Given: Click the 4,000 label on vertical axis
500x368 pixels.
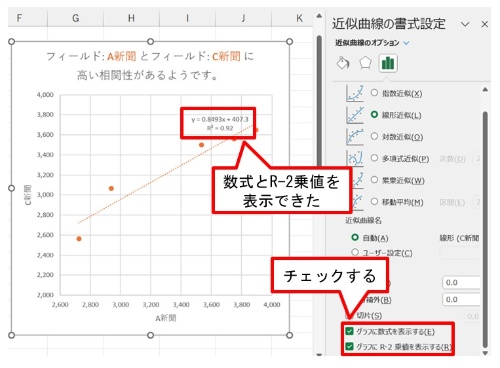Looking at the screenshot, I should (x=45, y=95).
